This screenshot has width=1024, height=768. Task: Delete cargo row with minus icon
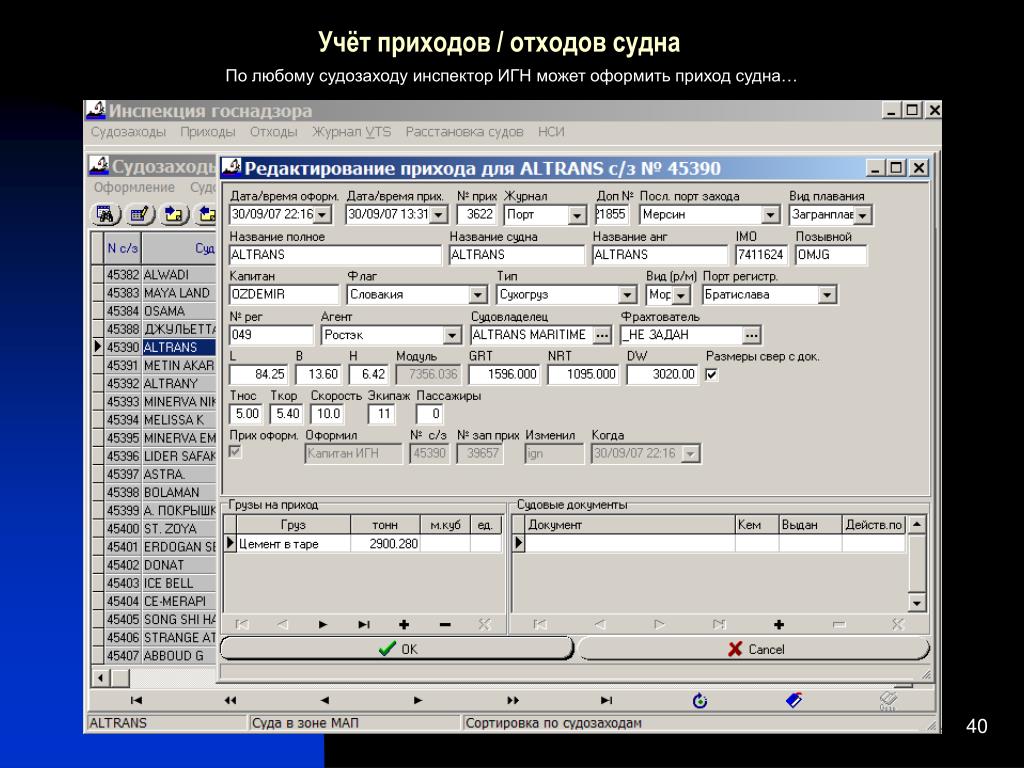pyautogui.click(x=445, y=625)
